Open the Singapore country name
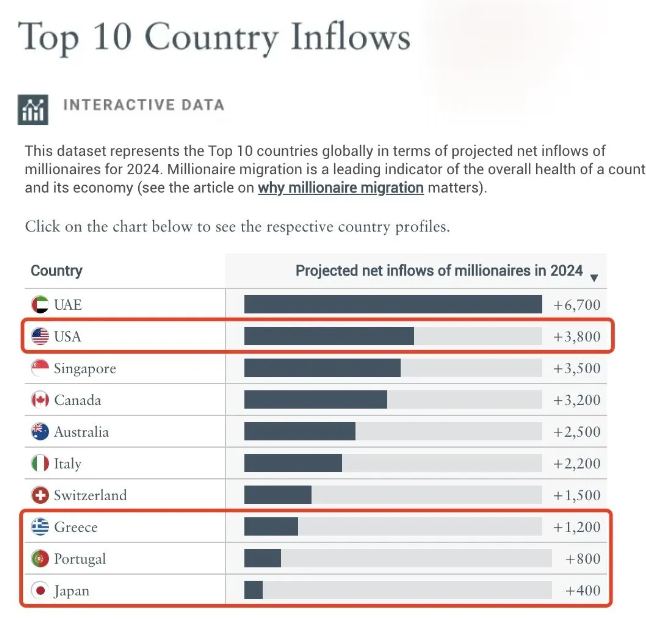Screen dimensions: 646x619 coord(85,368)
